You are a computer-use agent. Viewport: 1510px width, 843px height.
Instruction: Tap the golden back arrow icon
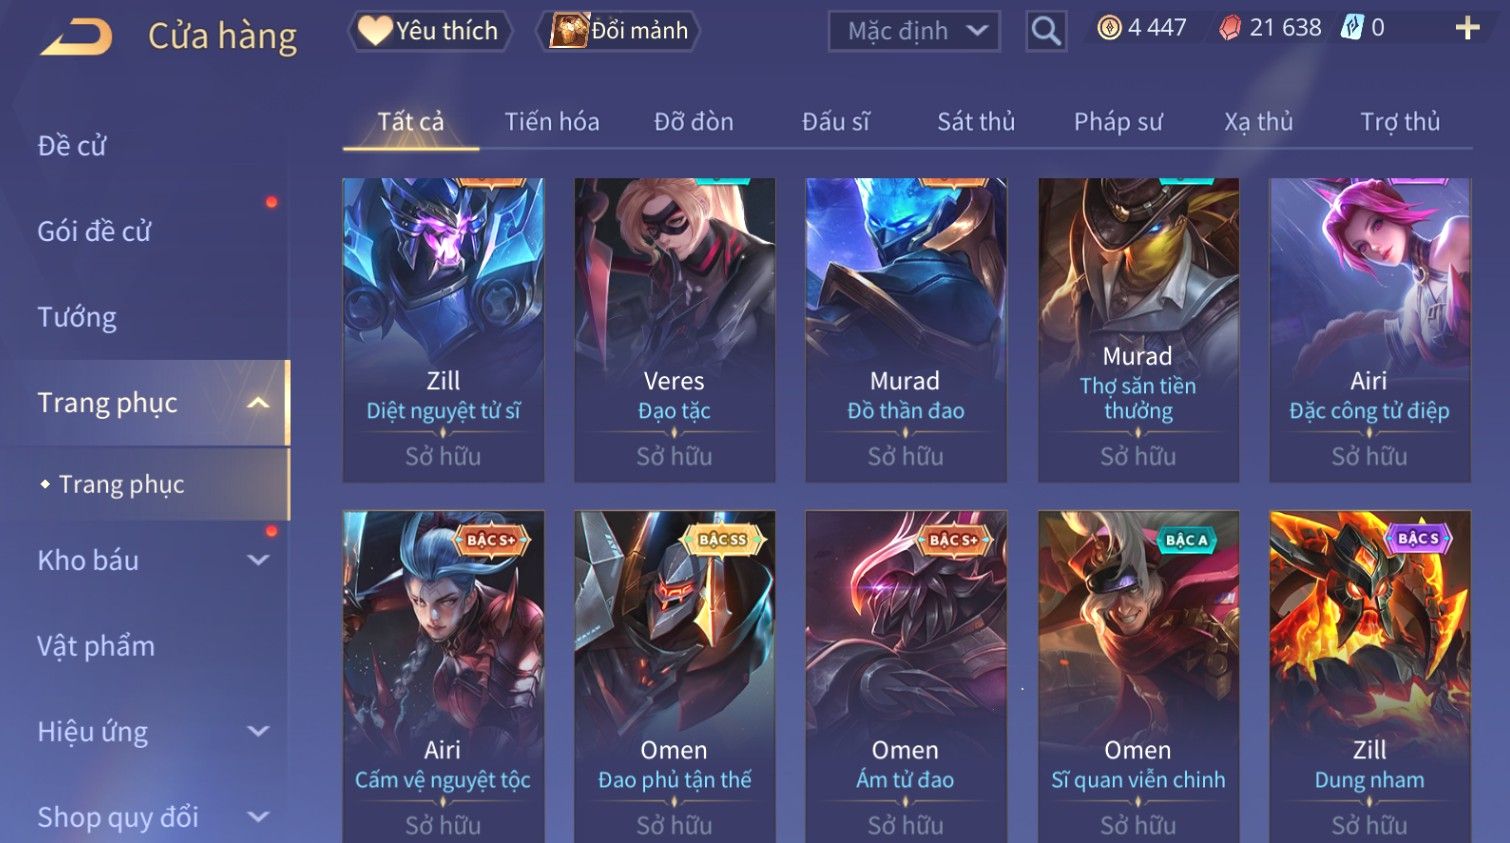tap(76, 37)
